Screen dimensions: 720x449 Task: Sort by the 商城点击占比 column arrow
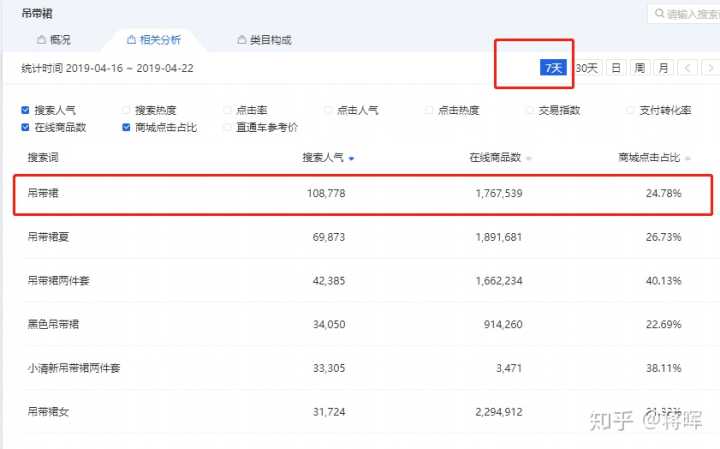pos(688,159)
